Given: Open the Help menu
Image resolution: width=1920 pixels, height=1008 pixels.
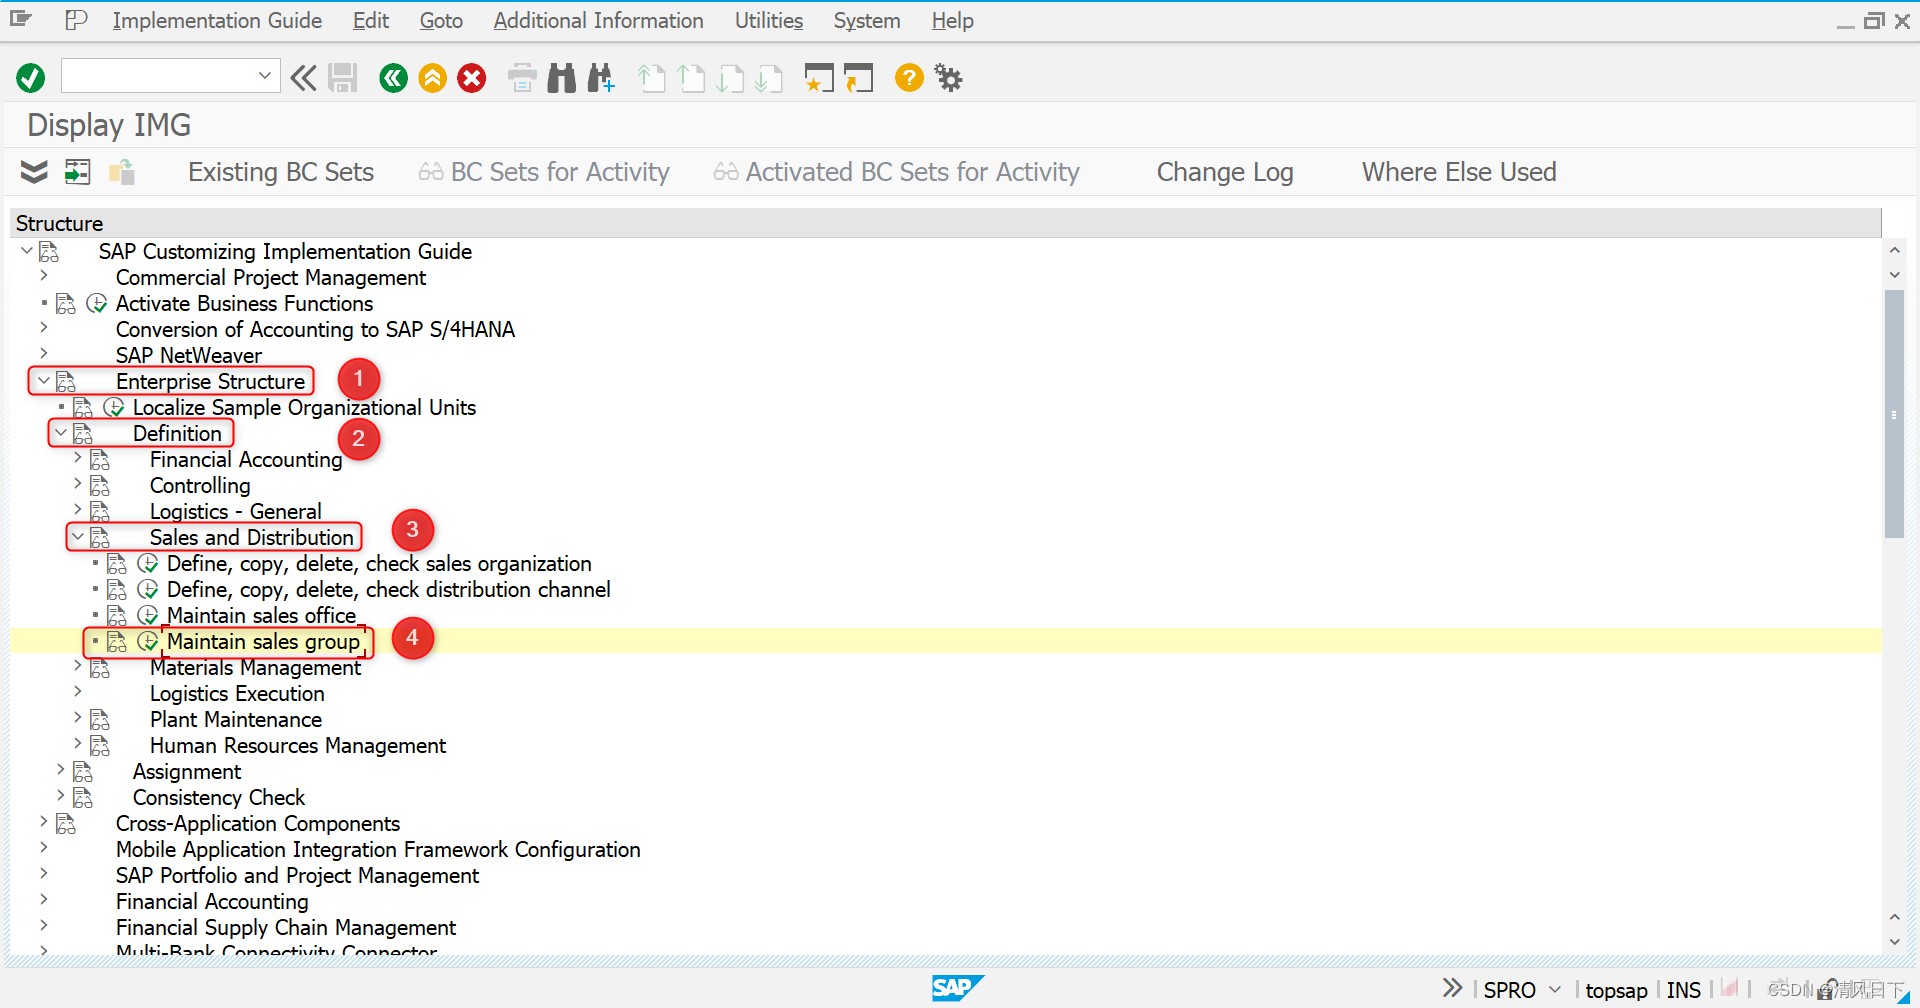Looking at the screenshot, I should pos(952,21).
